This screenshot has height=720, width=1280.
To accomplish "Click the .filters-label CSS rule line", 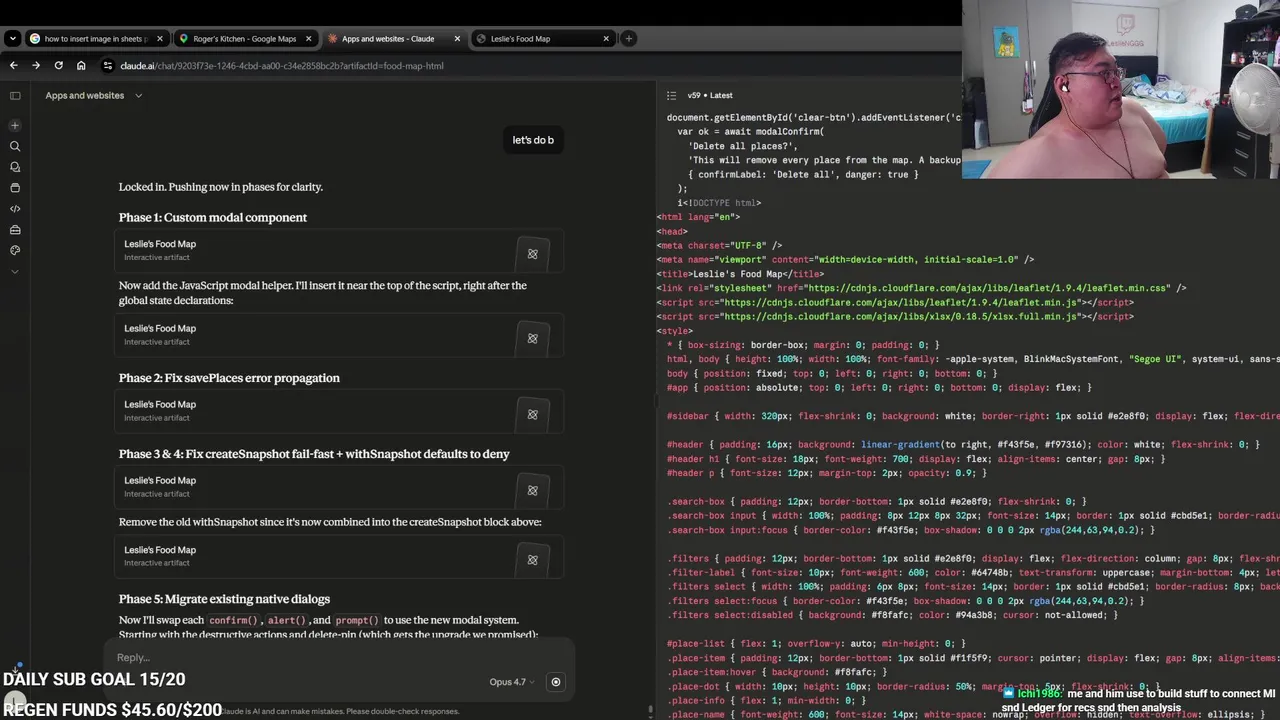I will (973, 573).
